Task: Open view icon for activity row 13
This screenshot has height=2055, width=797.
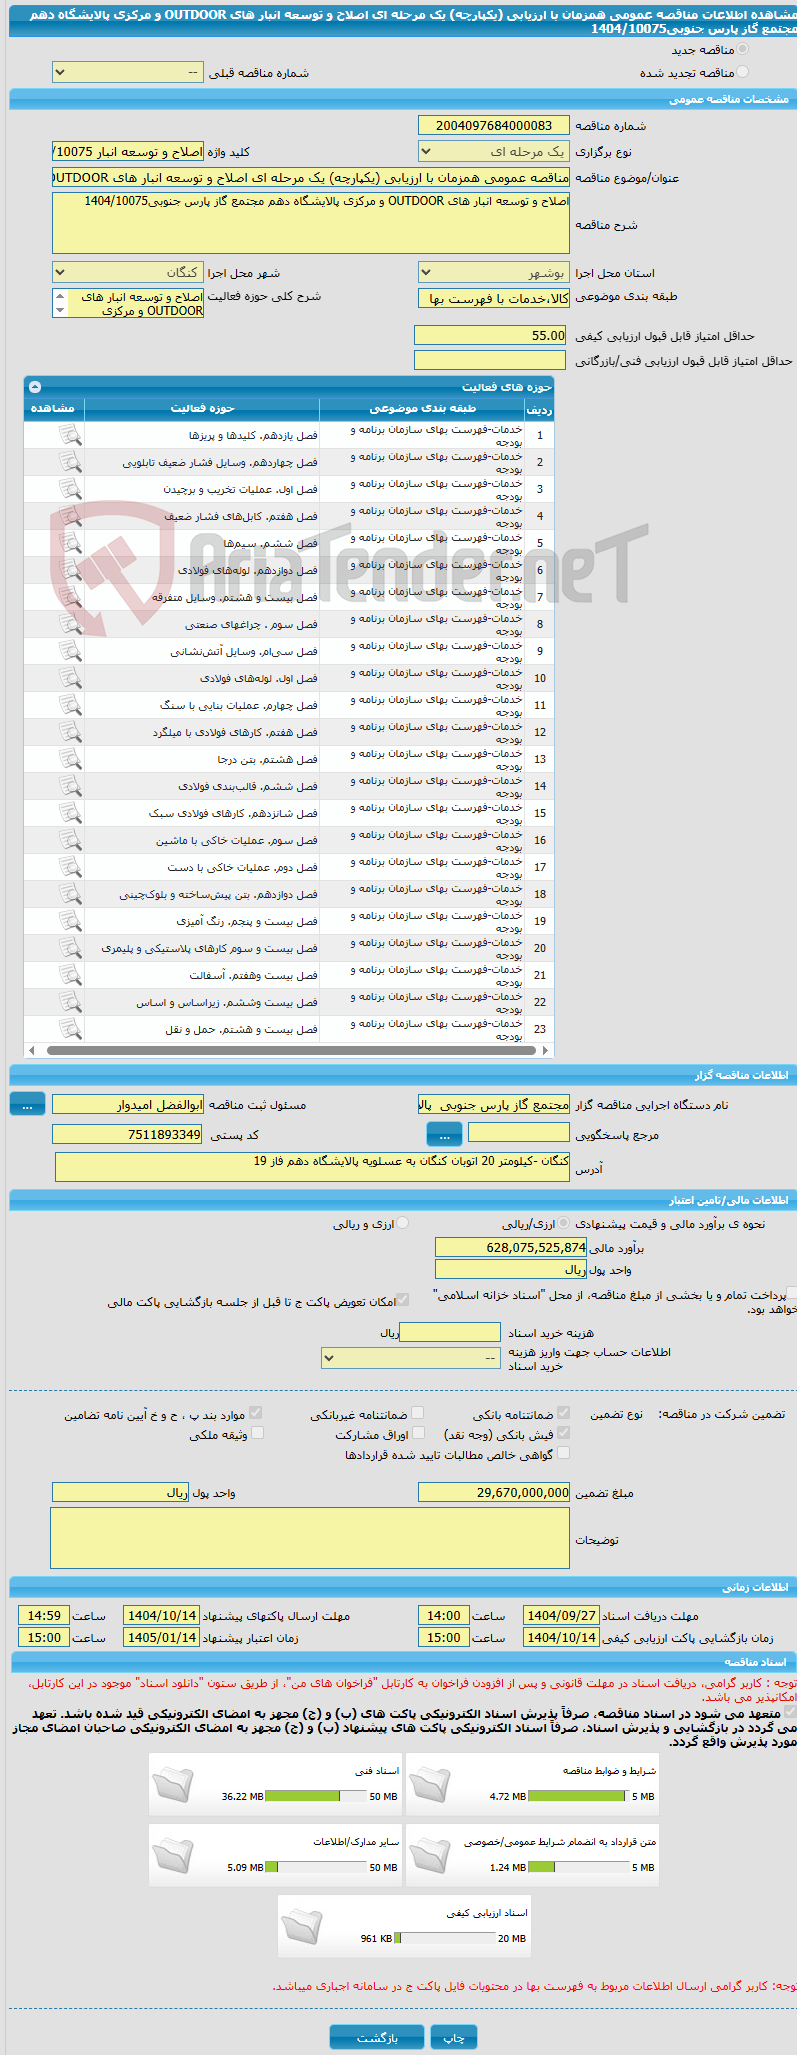Action: 69,759
